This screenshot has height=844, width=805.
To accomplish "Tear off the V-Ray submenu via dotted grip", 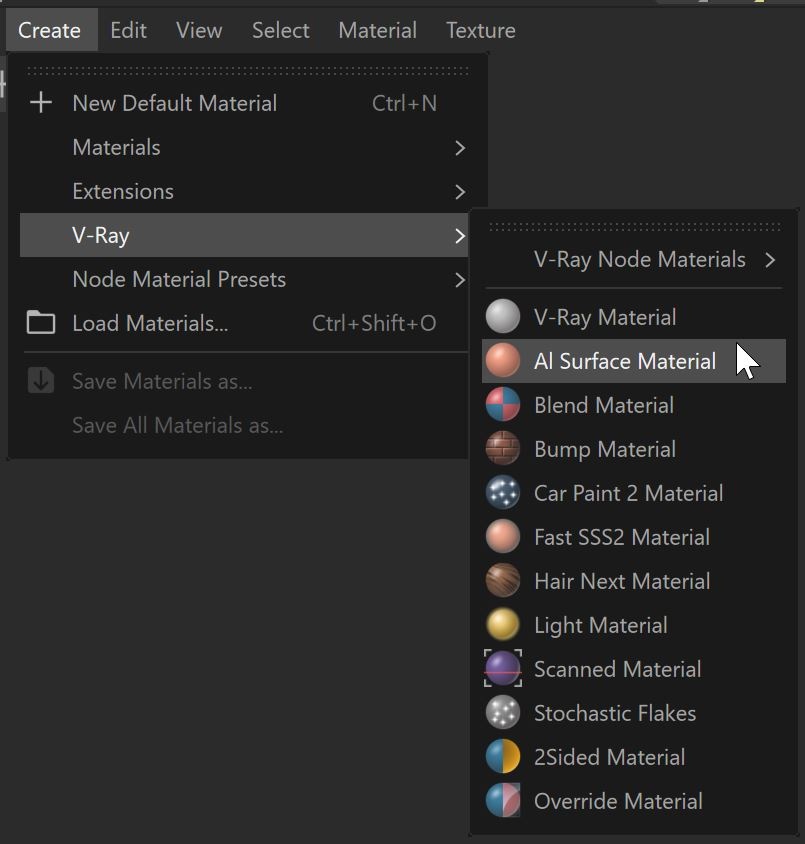I will tap(635, 227).
